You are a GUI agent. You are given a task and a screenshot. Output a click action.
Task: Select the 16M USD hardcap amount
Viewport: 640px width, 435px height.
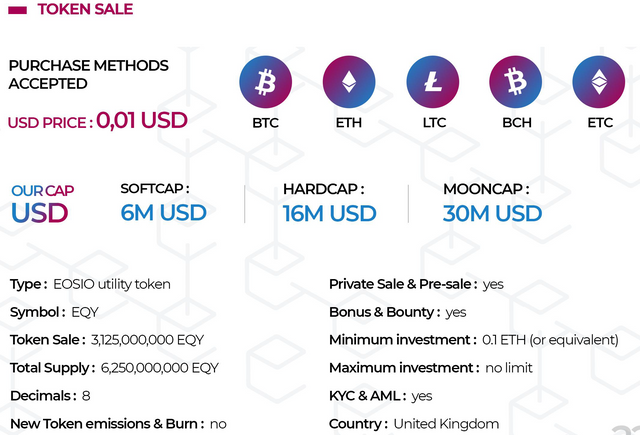click(x=329, y=212)
